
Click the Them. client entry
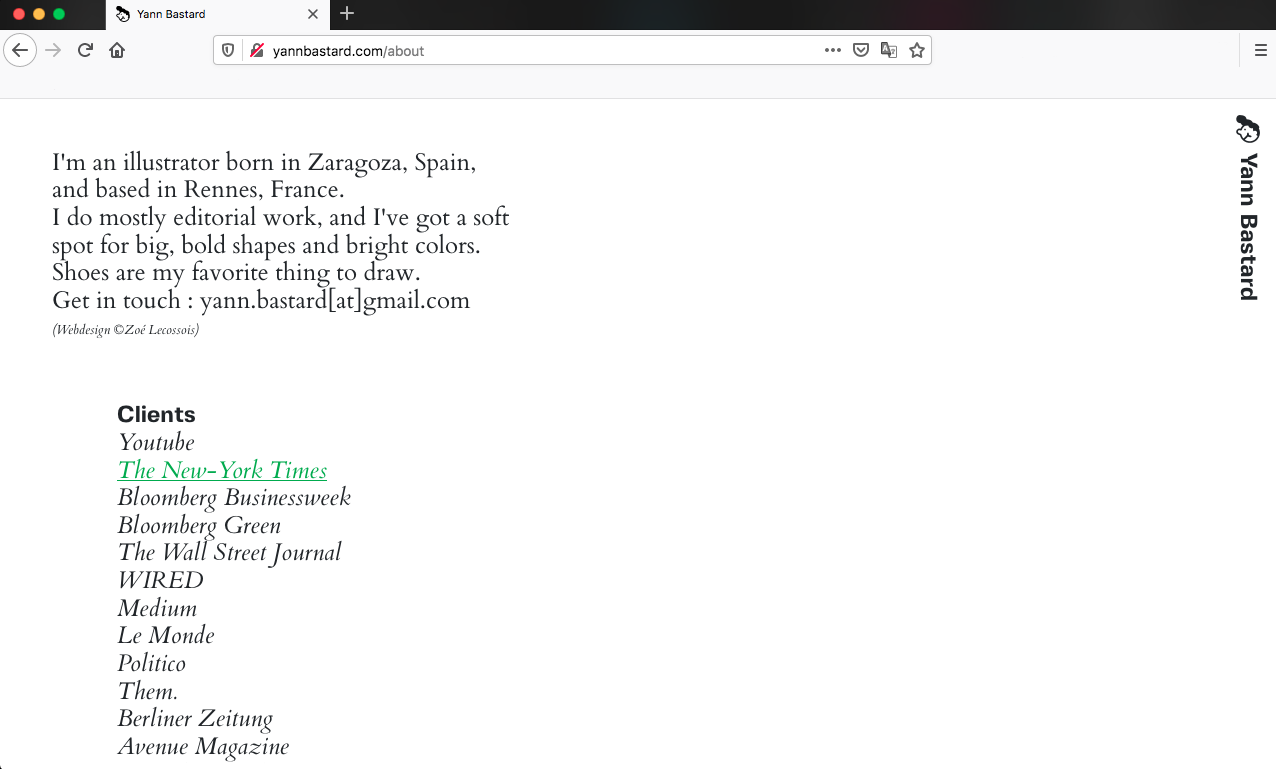tap(147, 690)
